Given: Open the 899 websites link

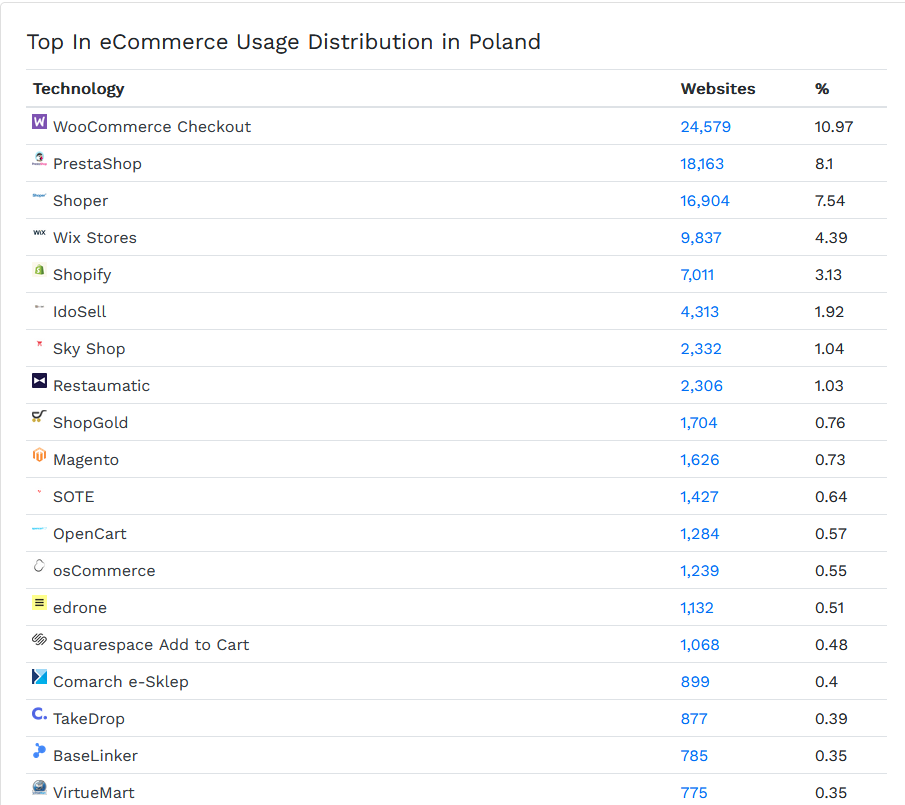Looking at the screenshot, I should pyautogui.click(x=695, y=682).
